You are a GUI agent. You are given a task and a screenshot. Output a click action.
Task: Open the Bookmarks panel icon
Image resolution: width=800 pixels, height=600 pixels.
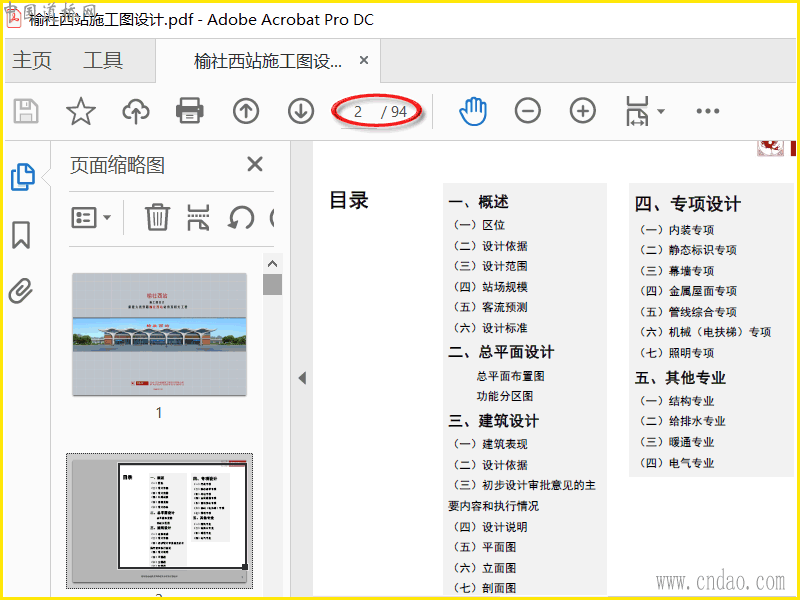(x=21, y=235)
